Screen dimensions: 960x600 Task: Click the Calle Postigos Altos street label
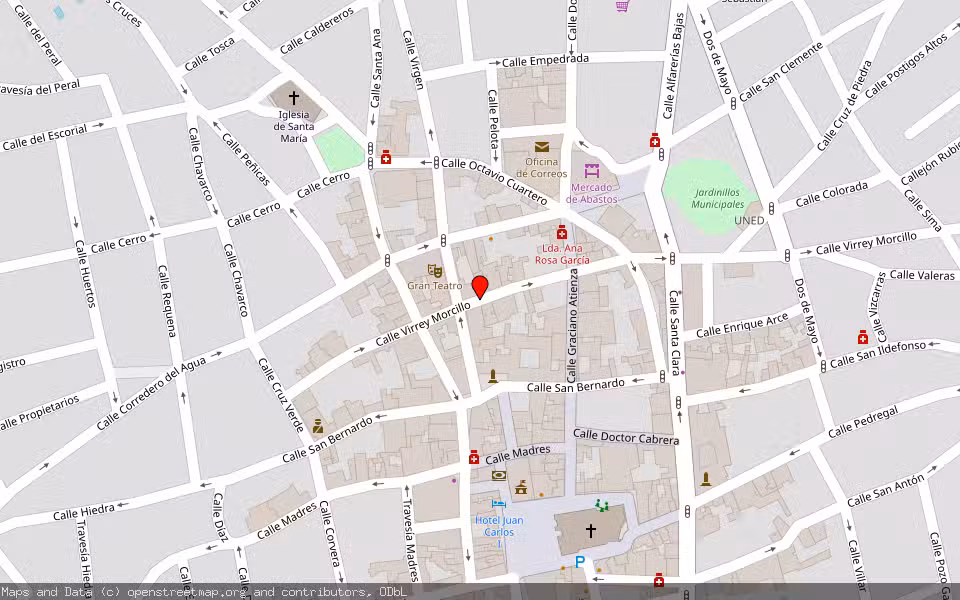pos(906,66)
